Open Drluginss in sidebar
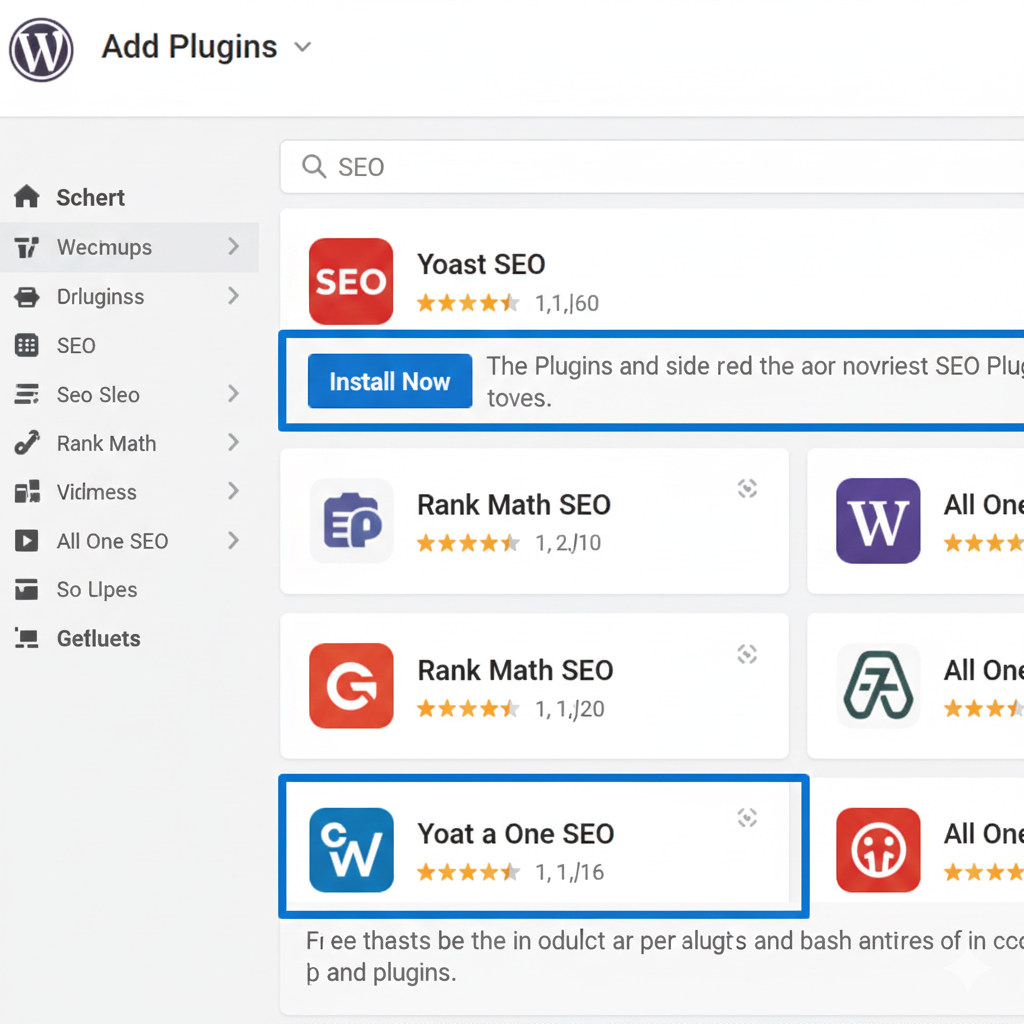1024x1024 pixels. (x=100, y=296)
